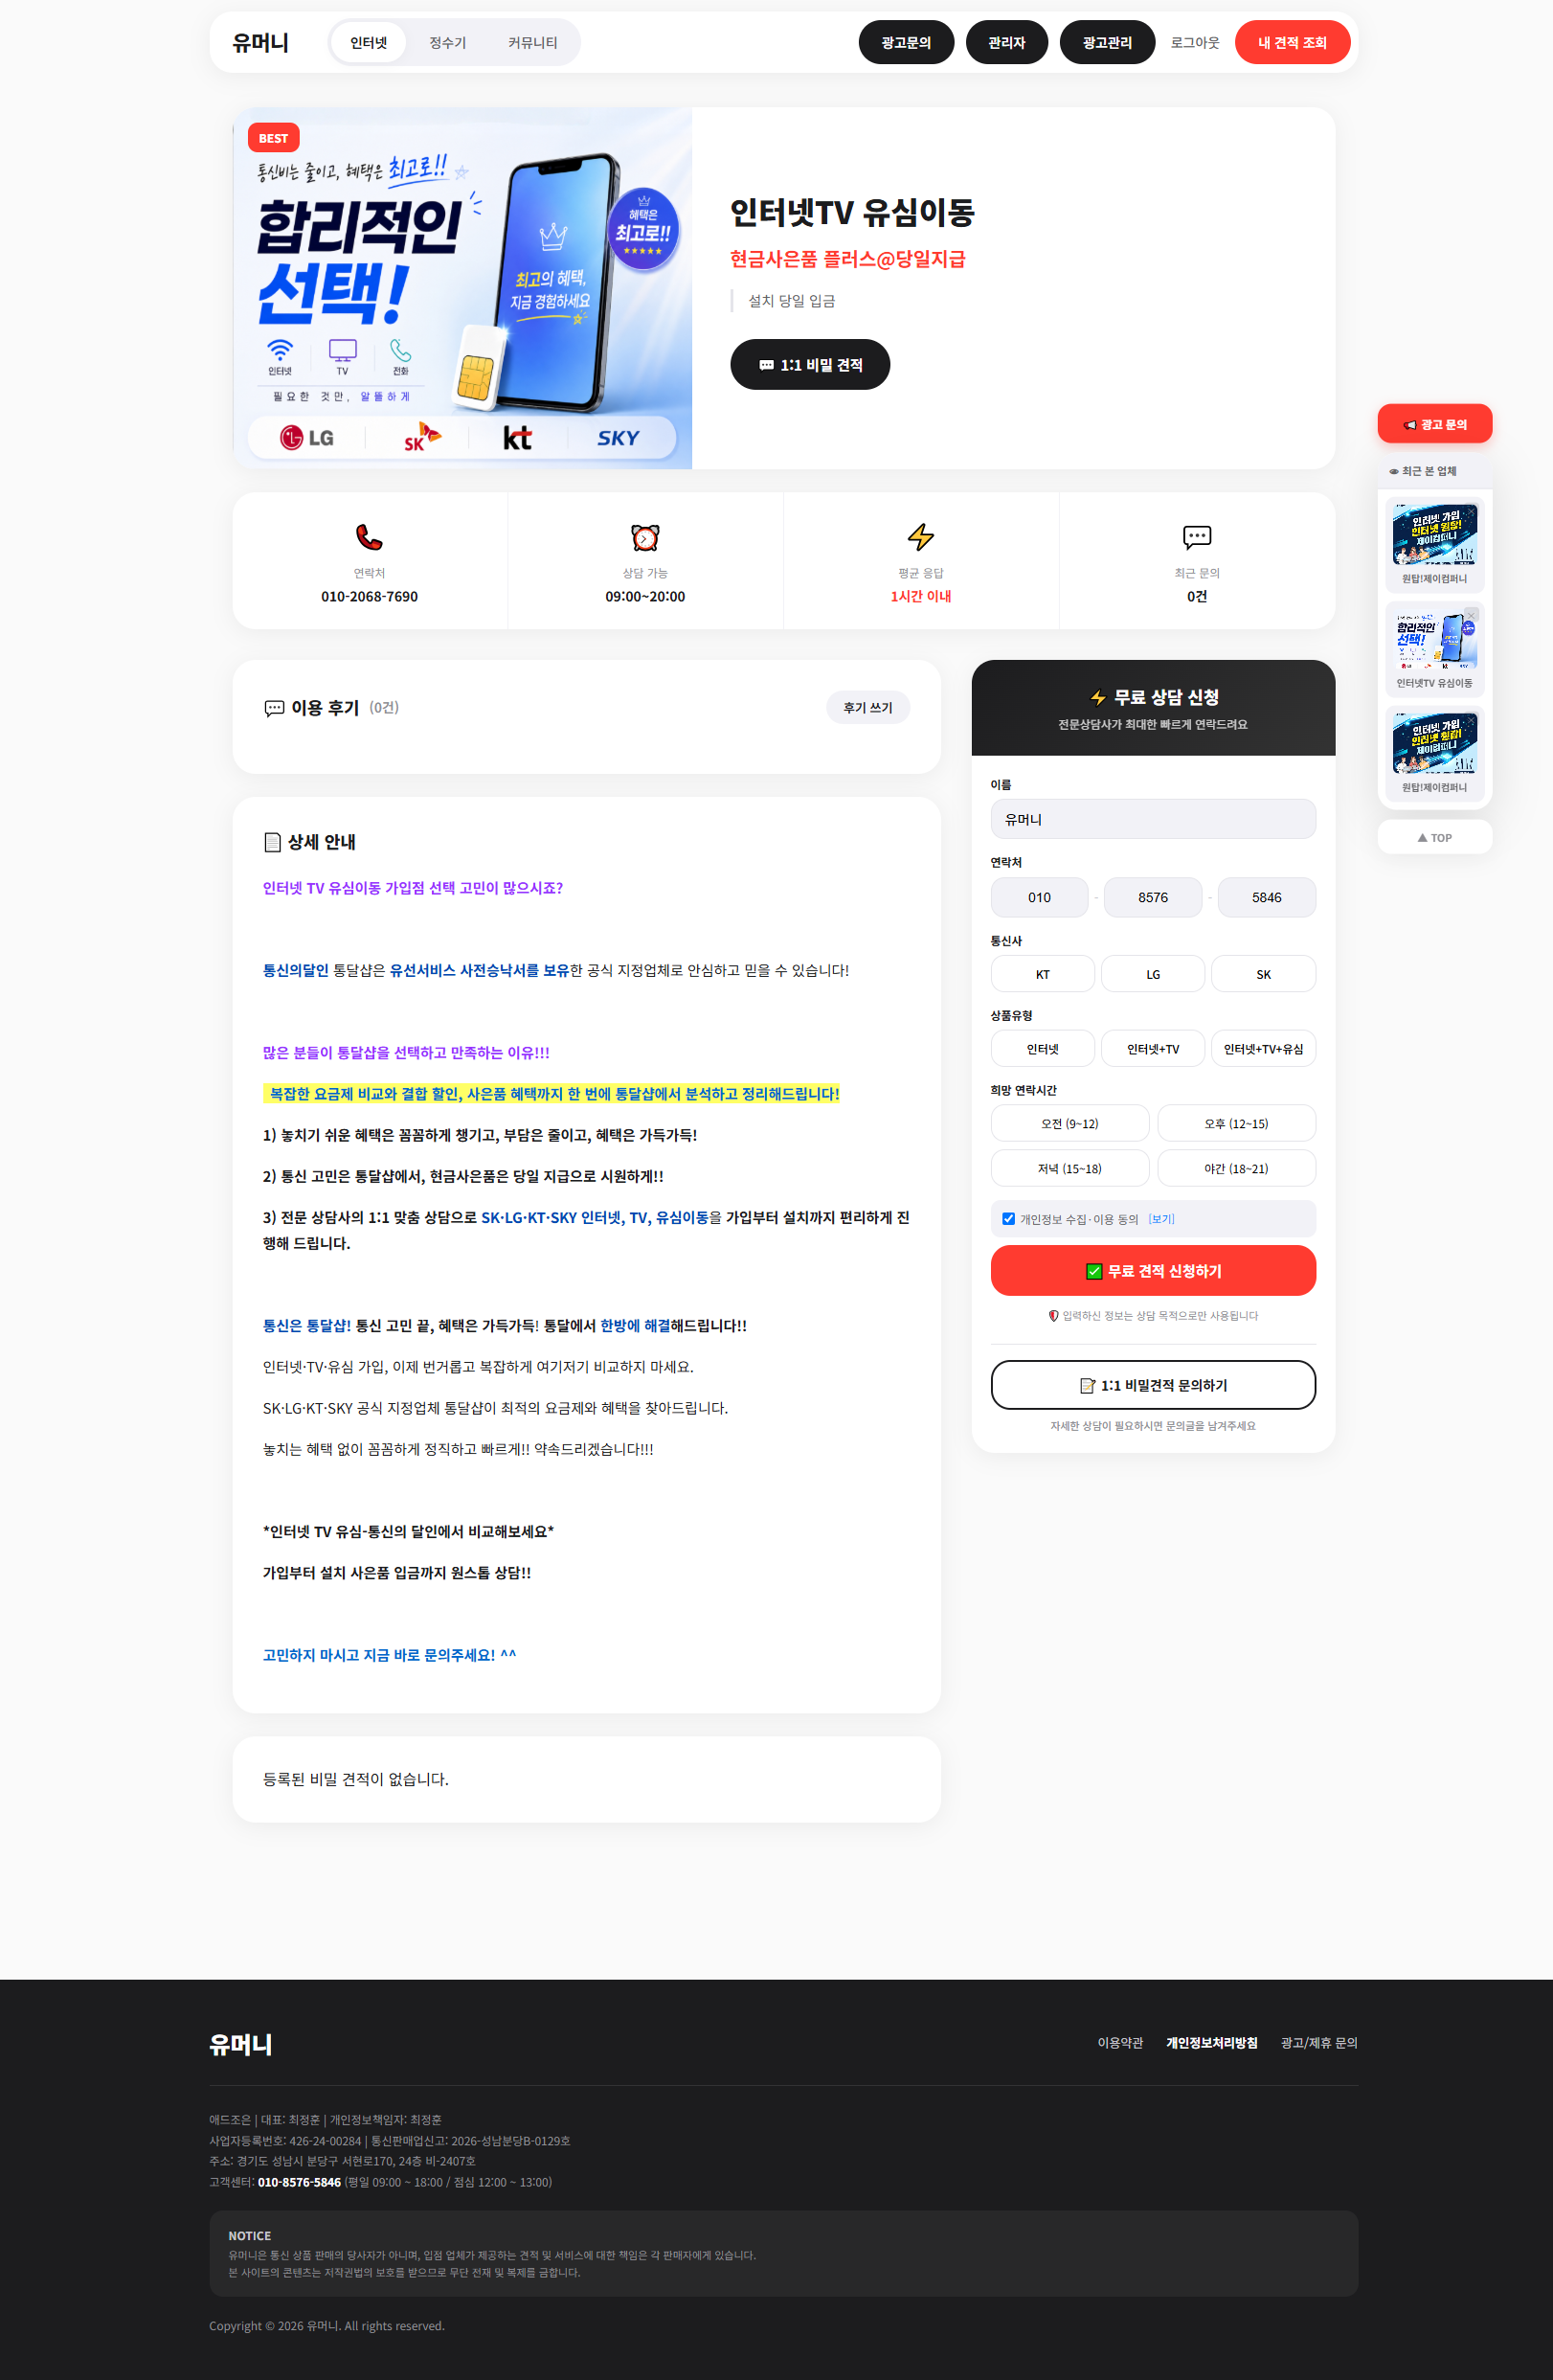Switch to the 인터넷 tab
Screen dimensions: 1553x2380
pos(368,43)
